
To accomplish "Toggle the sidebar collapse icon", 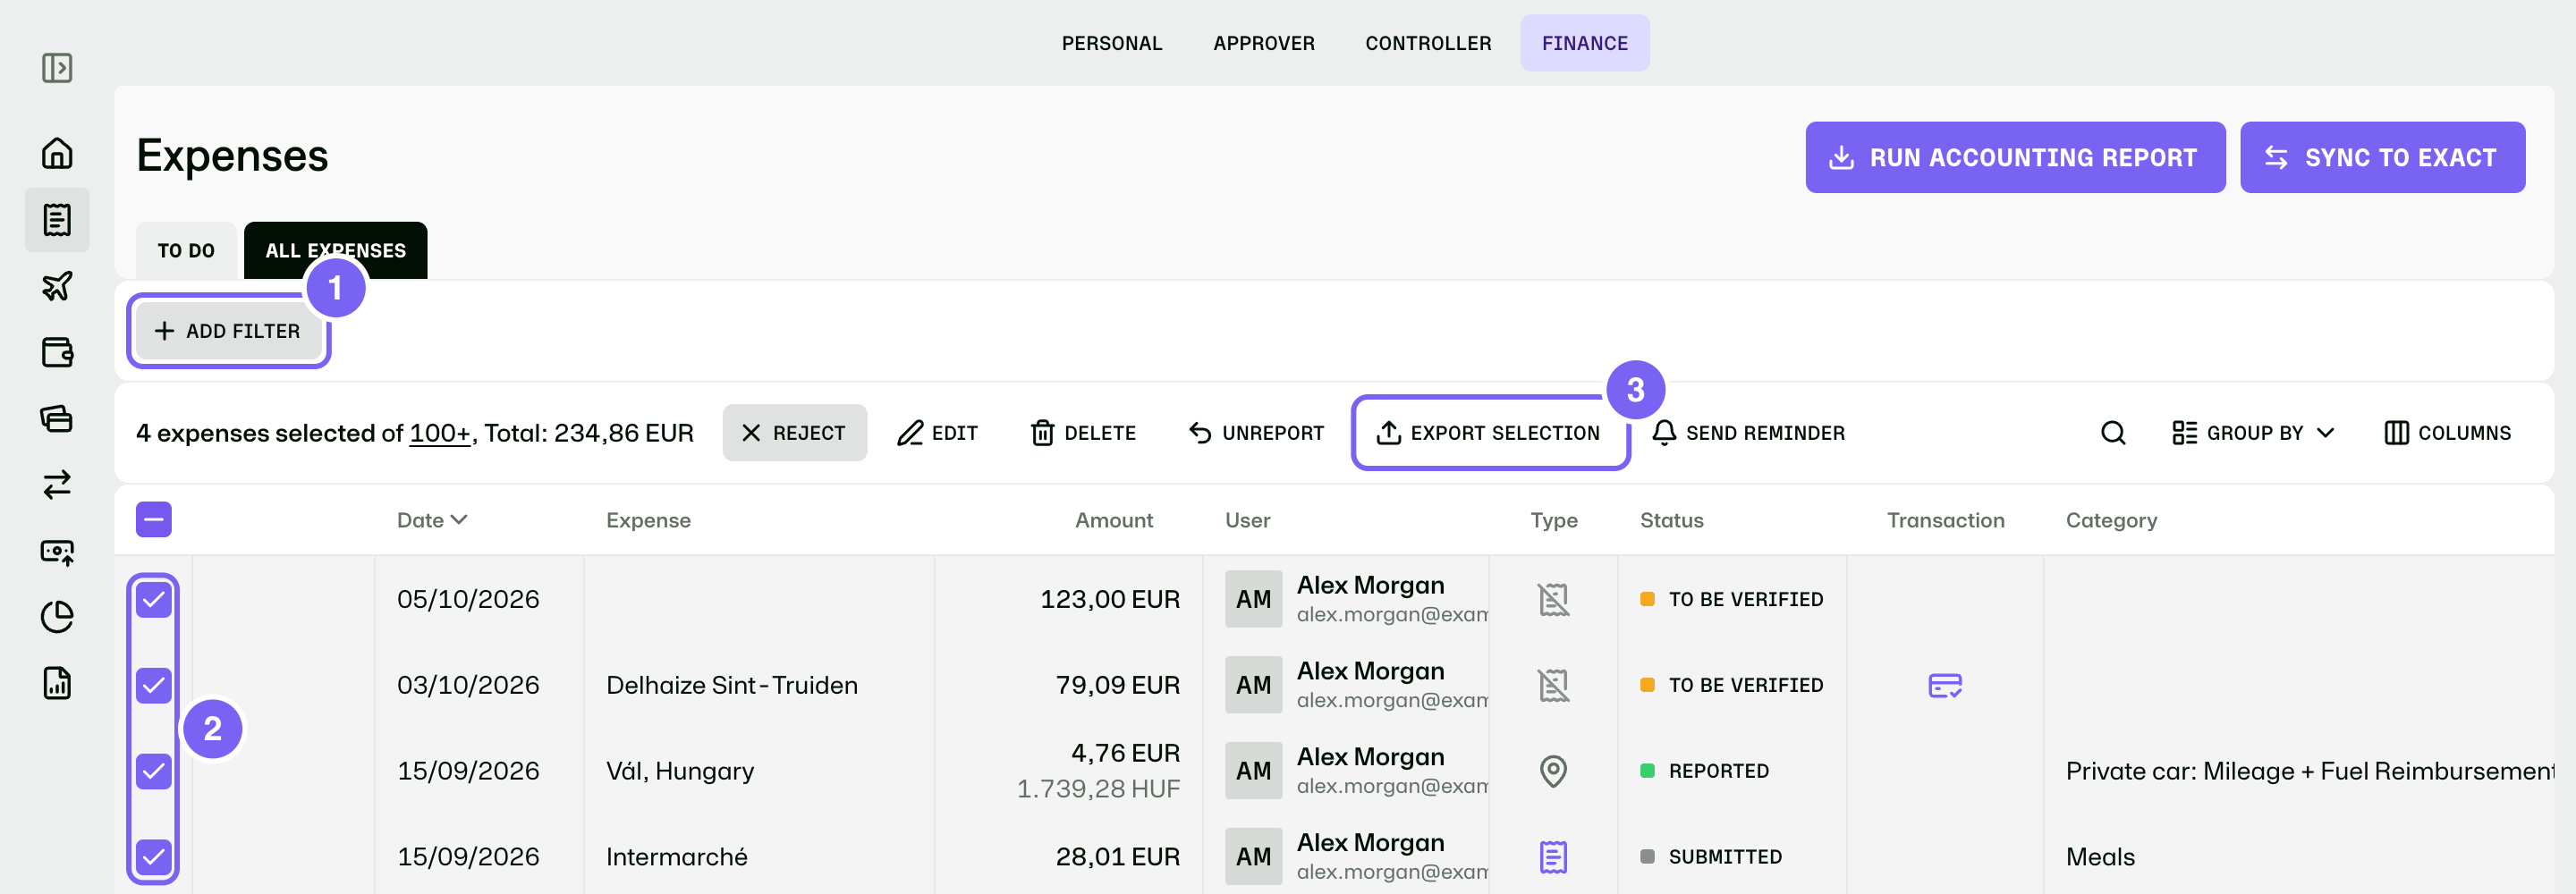I will click(57, 68).
